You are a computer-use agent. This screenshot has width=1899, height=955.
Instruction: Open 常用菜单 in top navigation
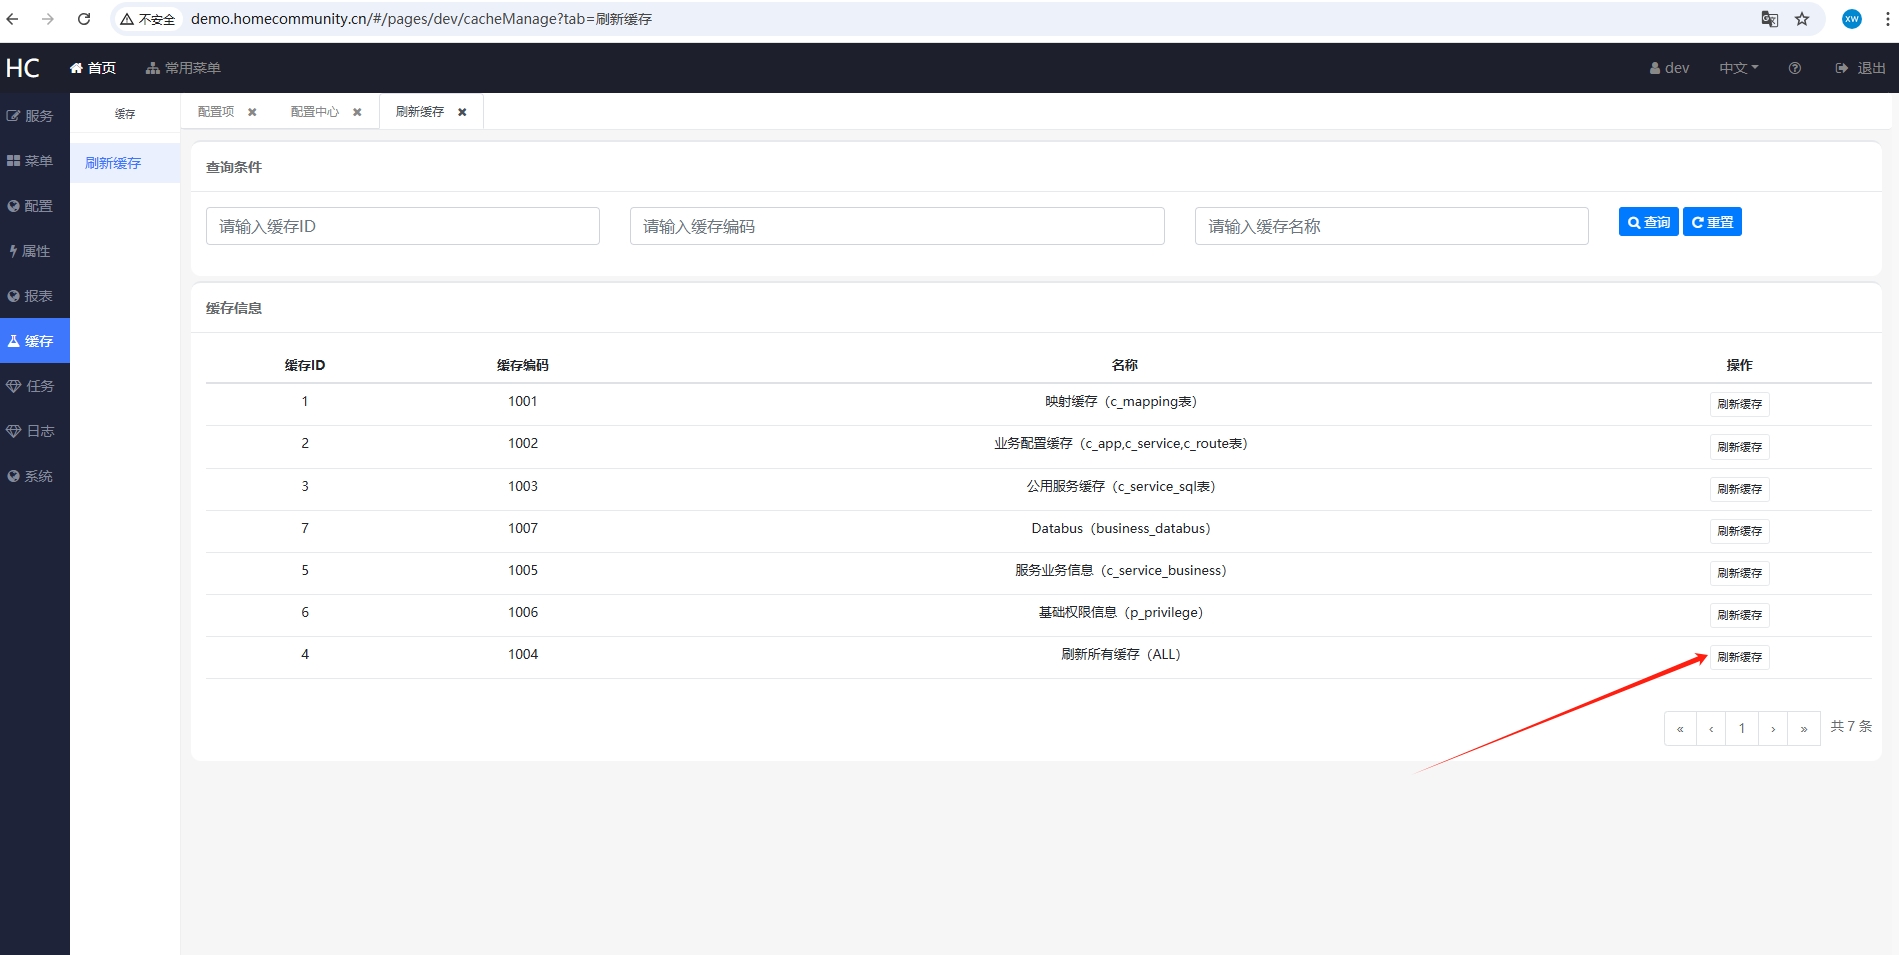(x=183, y=68)
